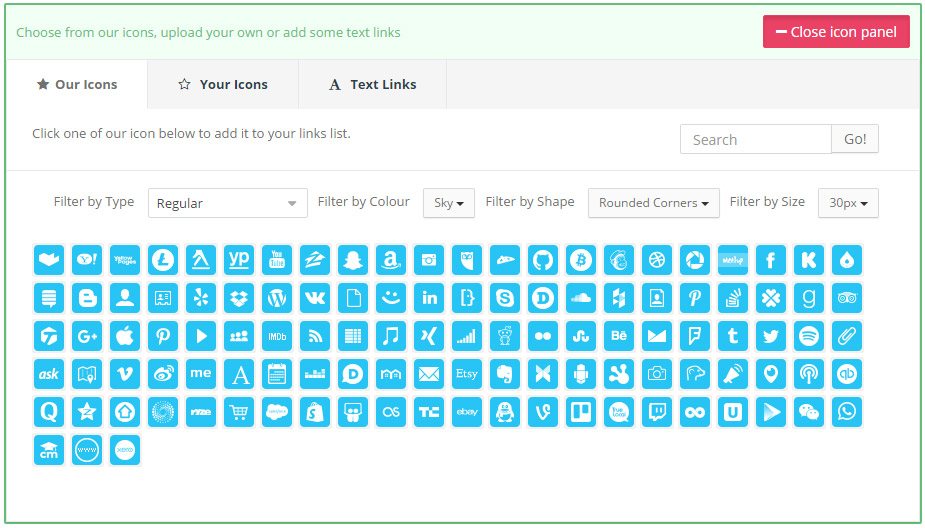
Task: Open the Text Links tab
Action: pos(372,85)
